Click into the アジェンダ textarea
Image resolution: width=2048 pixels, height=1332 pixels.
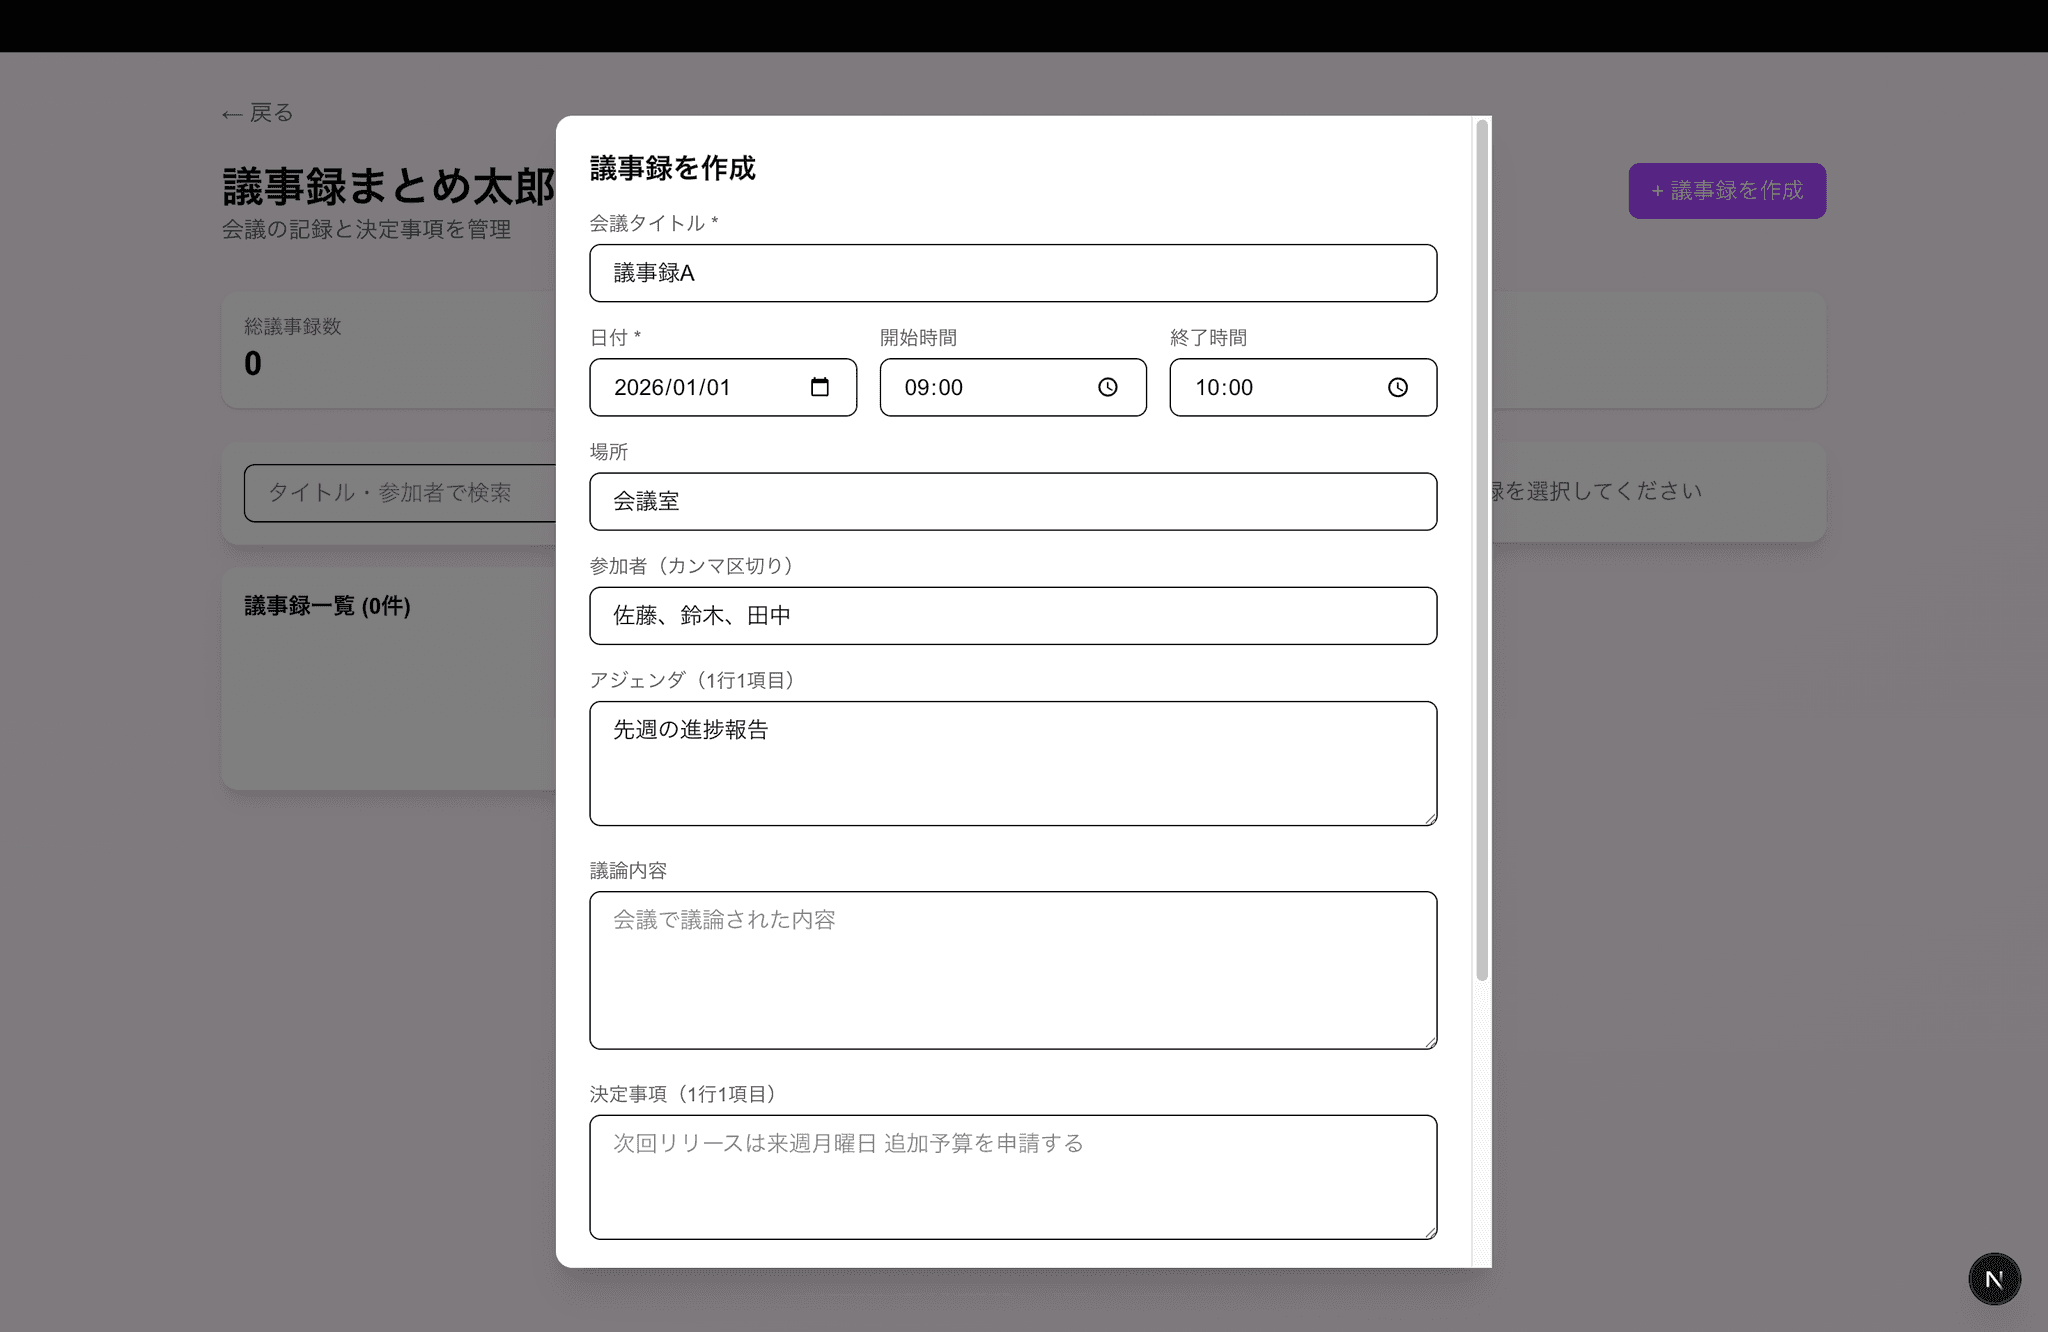1012,764
